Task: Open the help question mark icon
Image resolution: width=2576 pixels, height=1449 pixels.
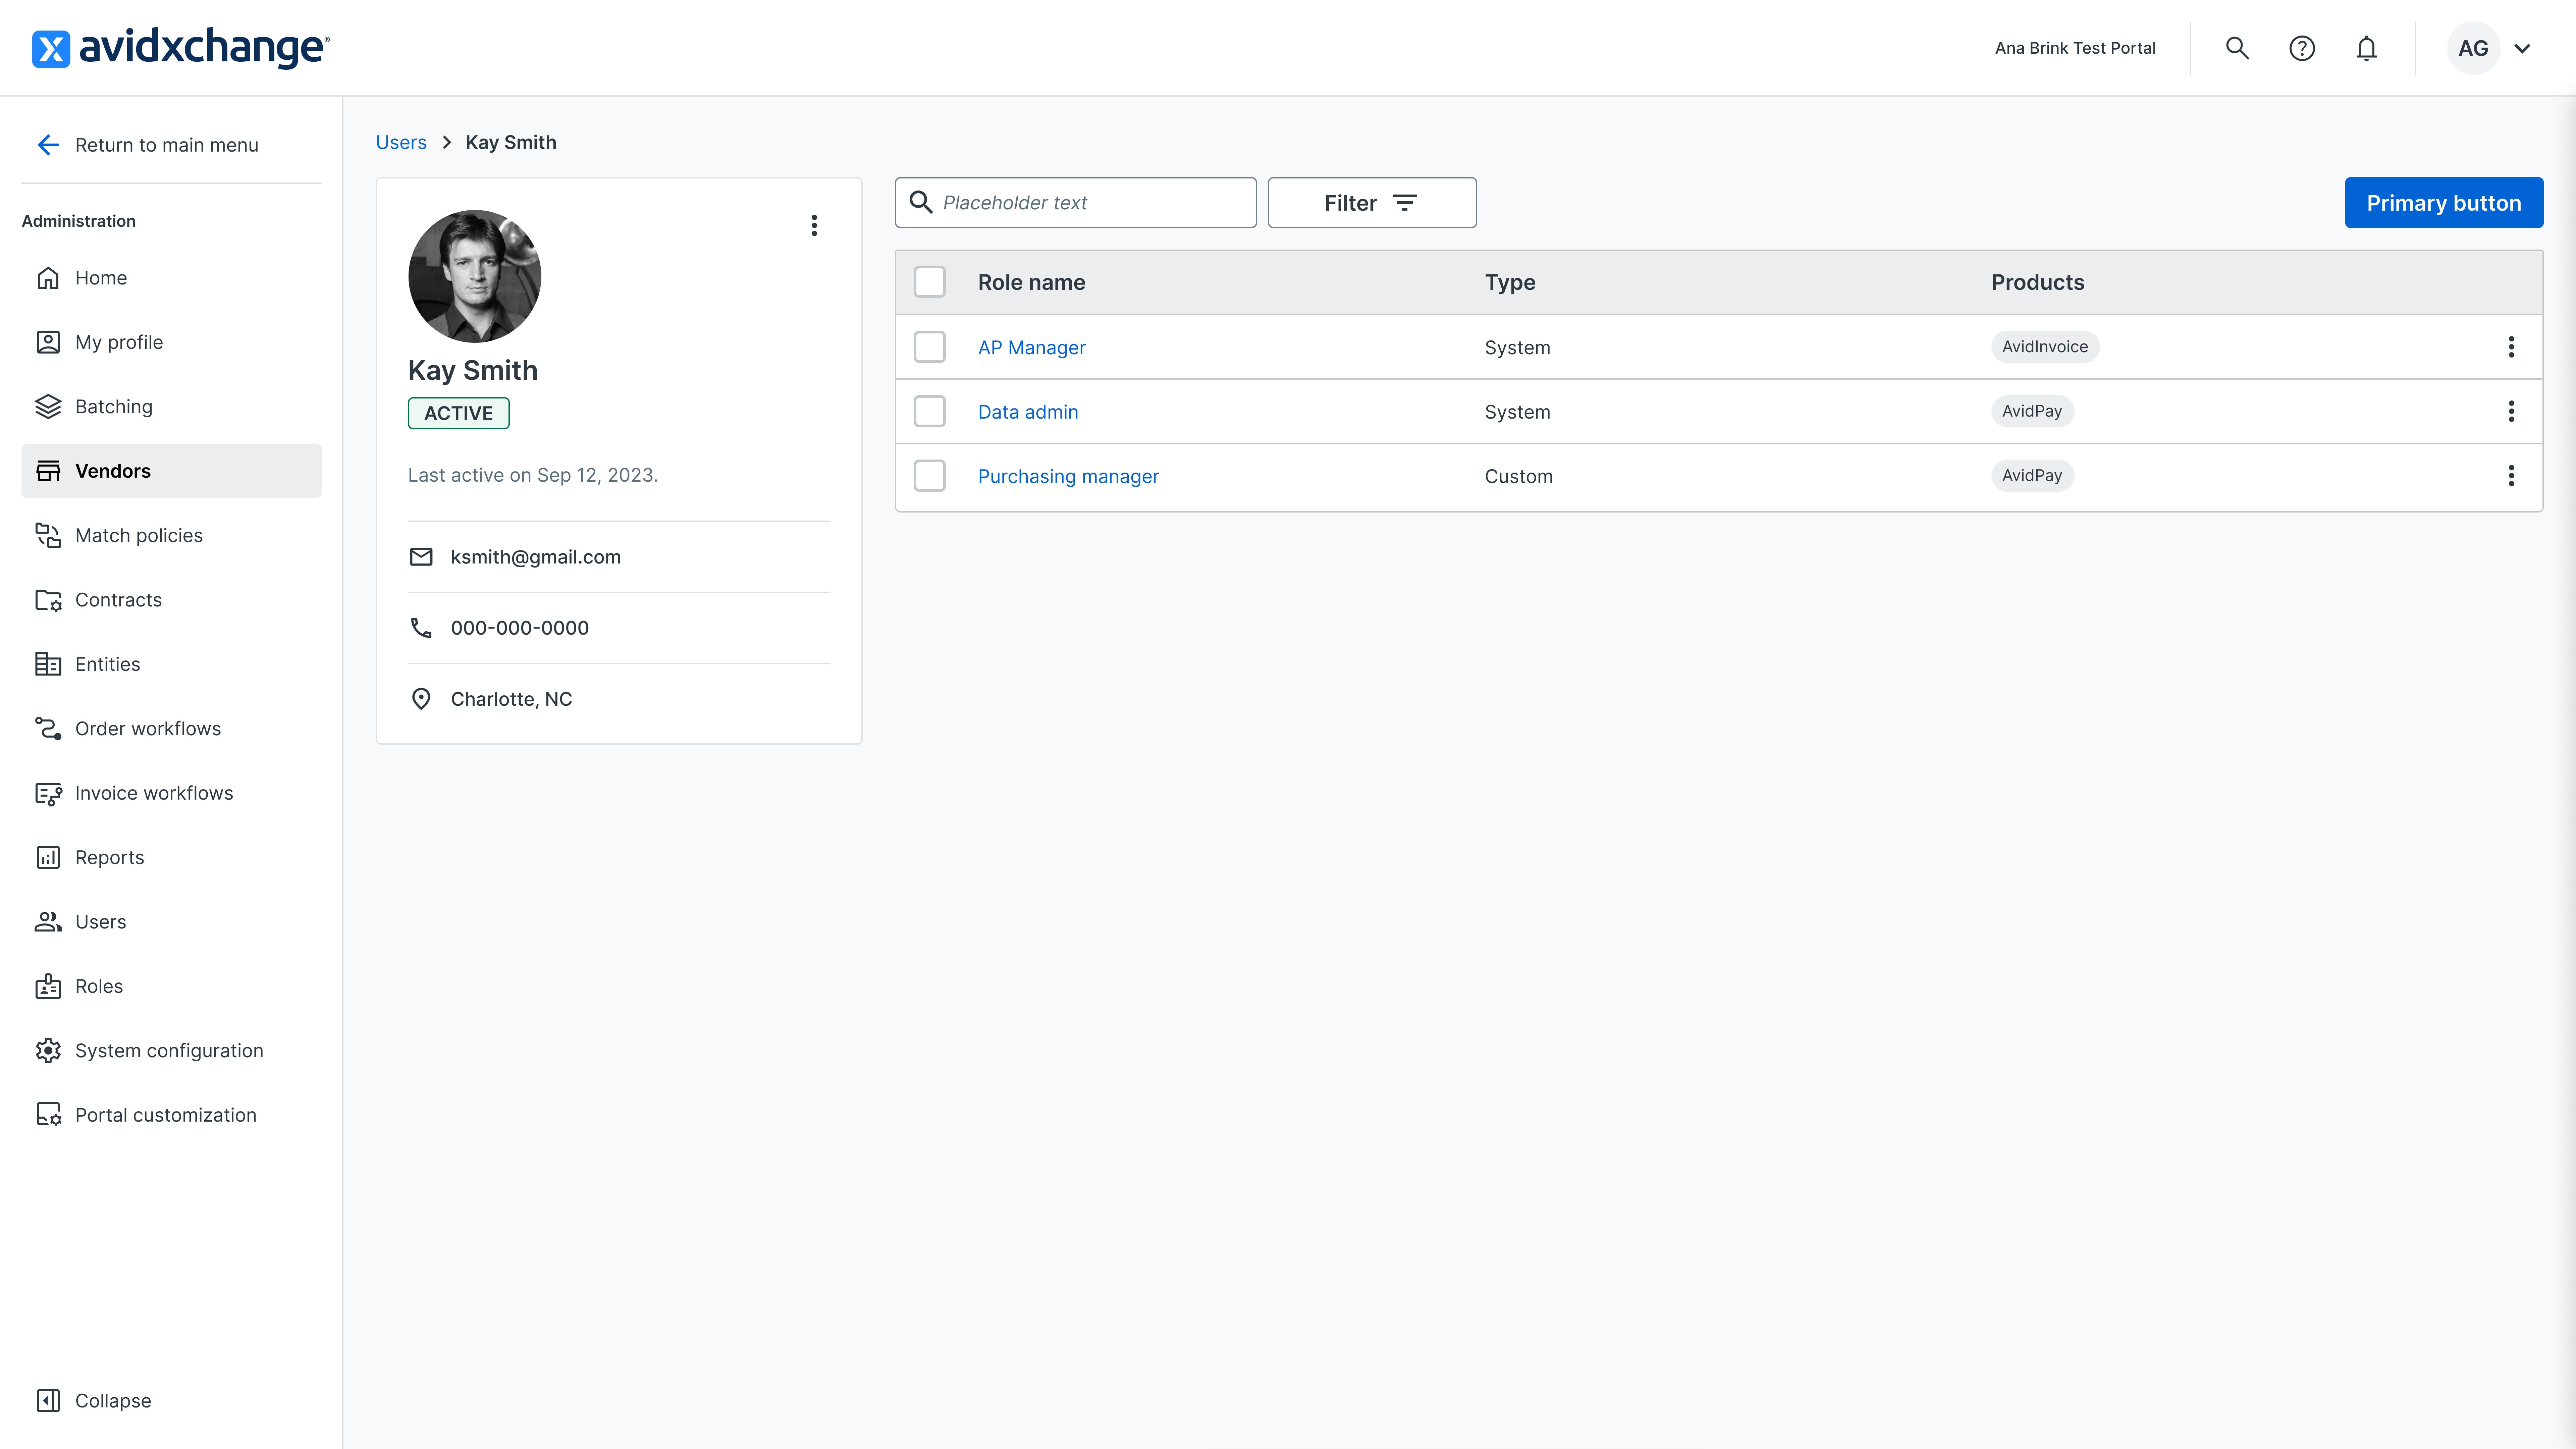Action: (2302, 48)
